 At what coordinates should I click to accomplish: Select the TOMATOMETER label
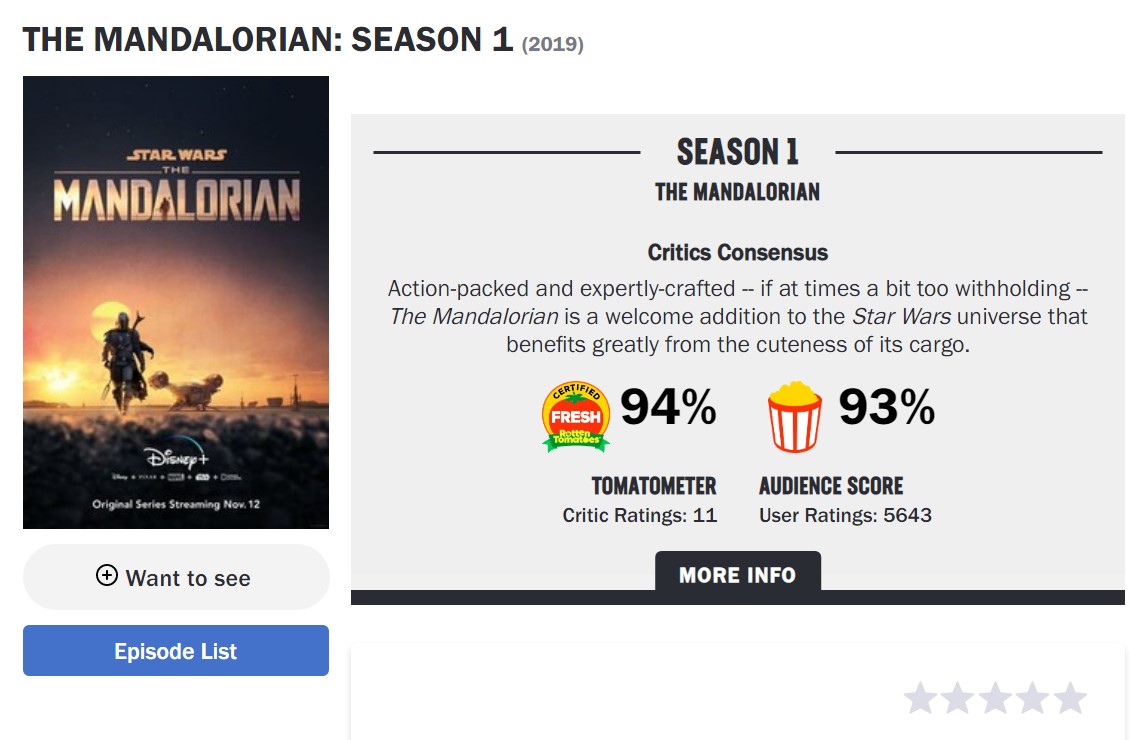tap(654, 486)
